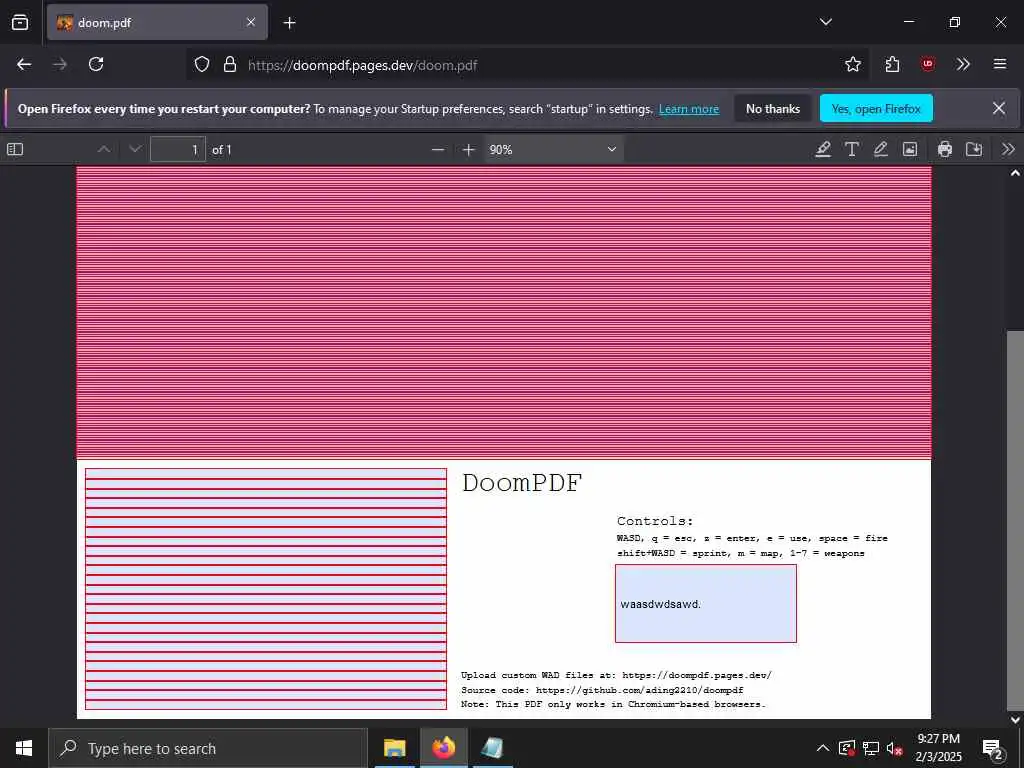Open the List all tabs dropdown
Image resolution: width=1024 pixels, height=768 pixels.
825,22
